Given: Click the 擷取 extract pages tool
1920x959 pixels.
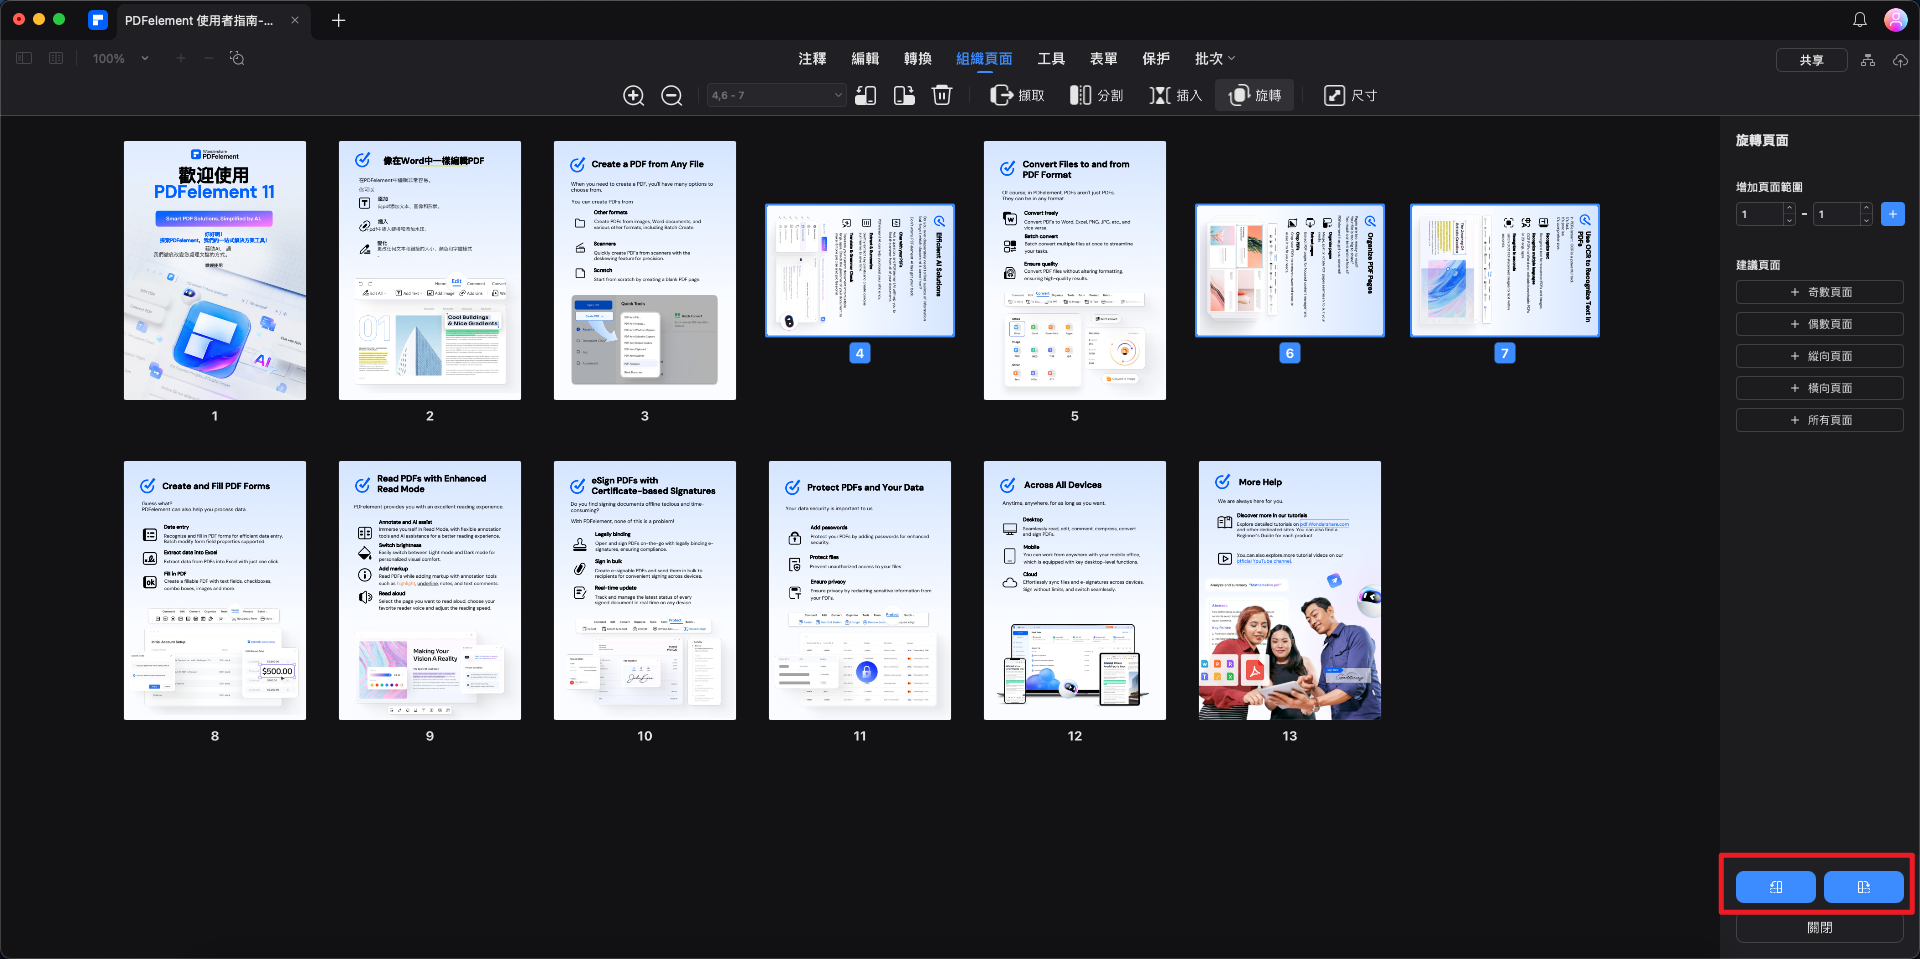Looking at the screenshot, I should point(1018,95).
